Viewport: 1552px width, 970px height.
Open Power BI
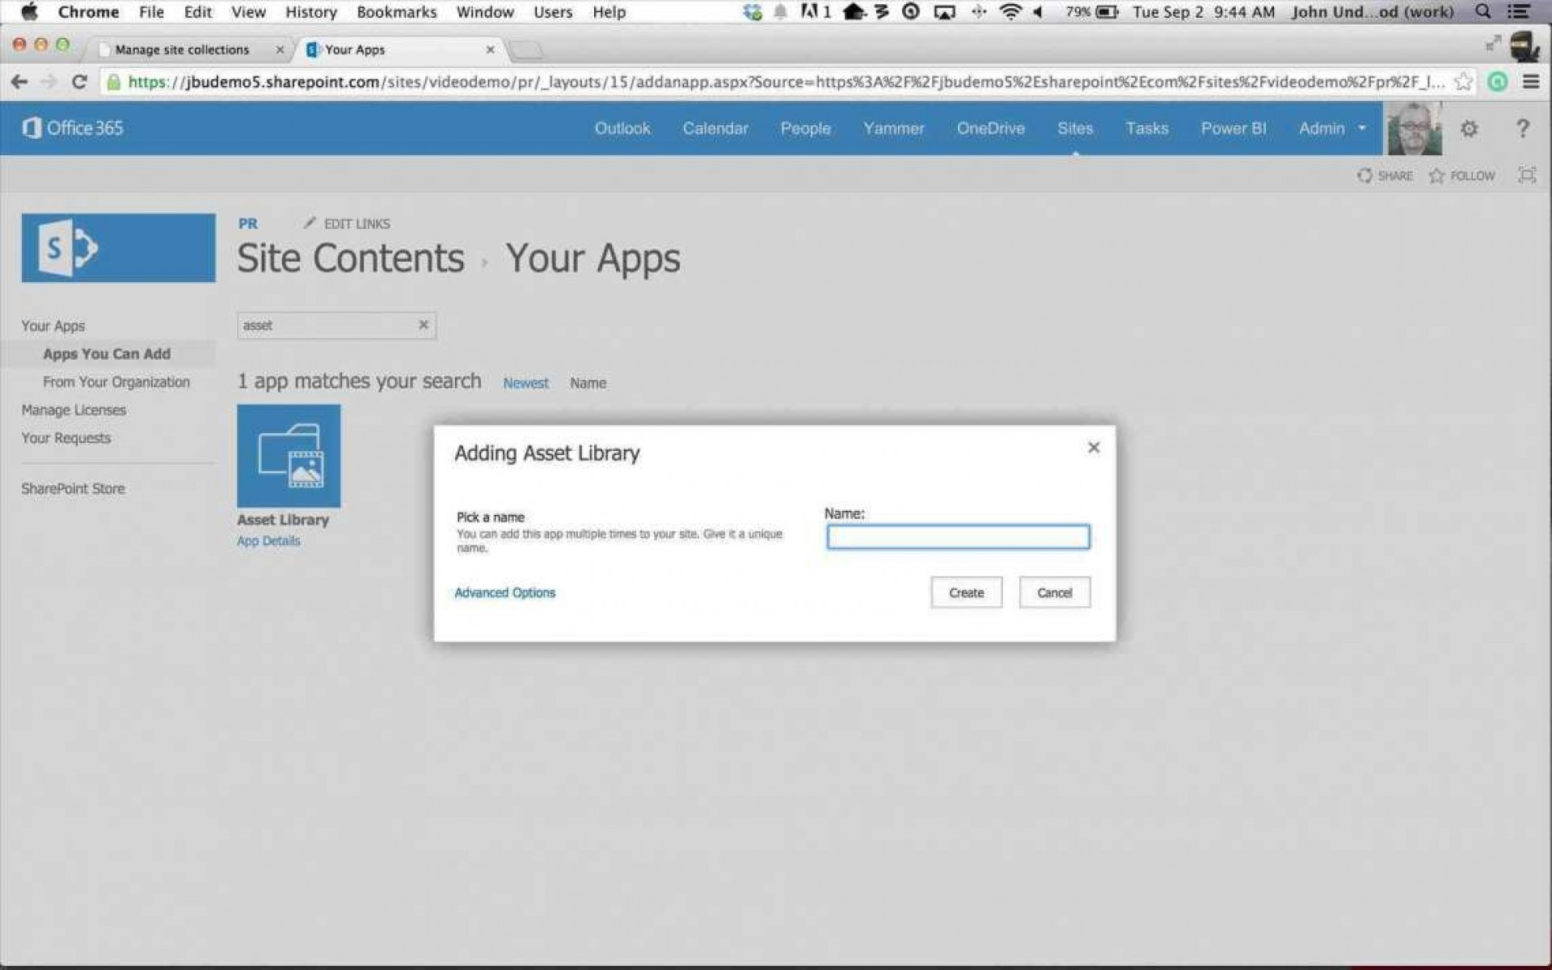click(1233, 128)
